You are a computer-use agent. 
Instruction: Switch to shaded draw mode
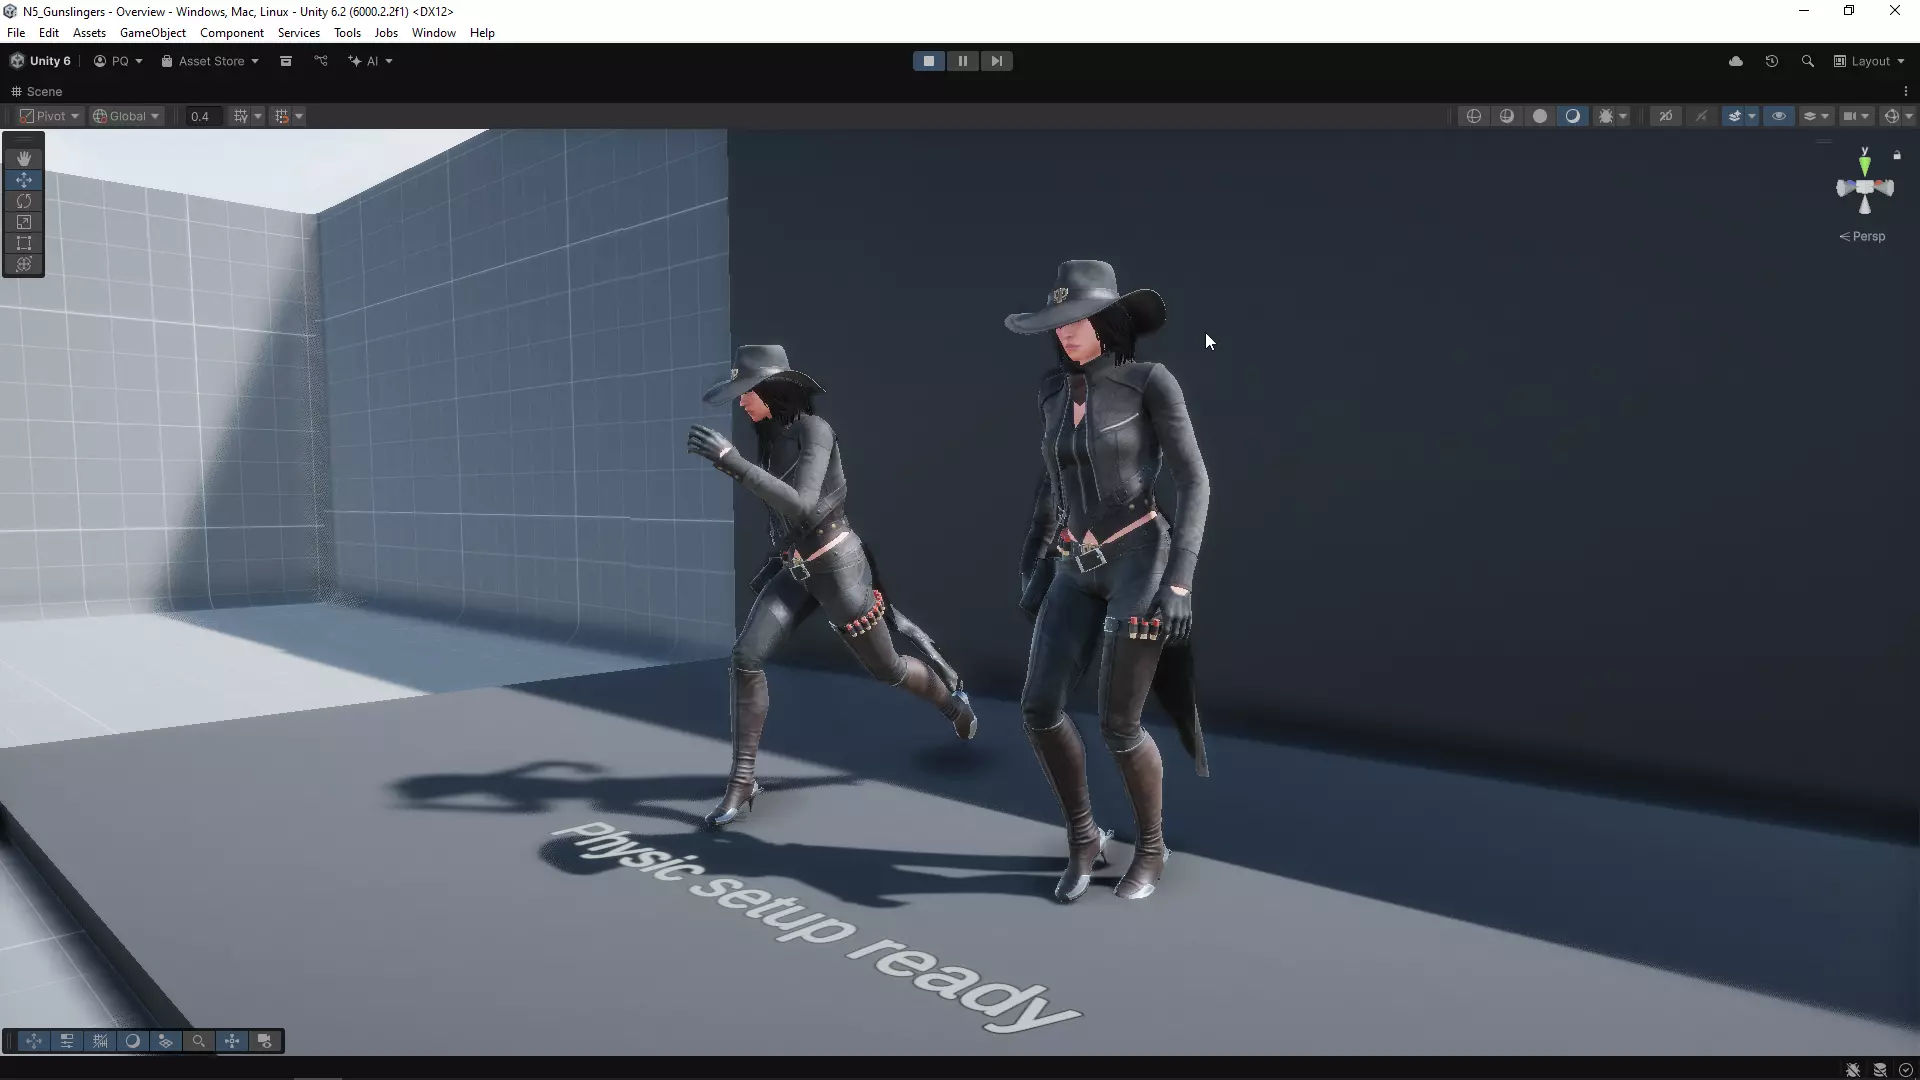[x=1573, y=116]
